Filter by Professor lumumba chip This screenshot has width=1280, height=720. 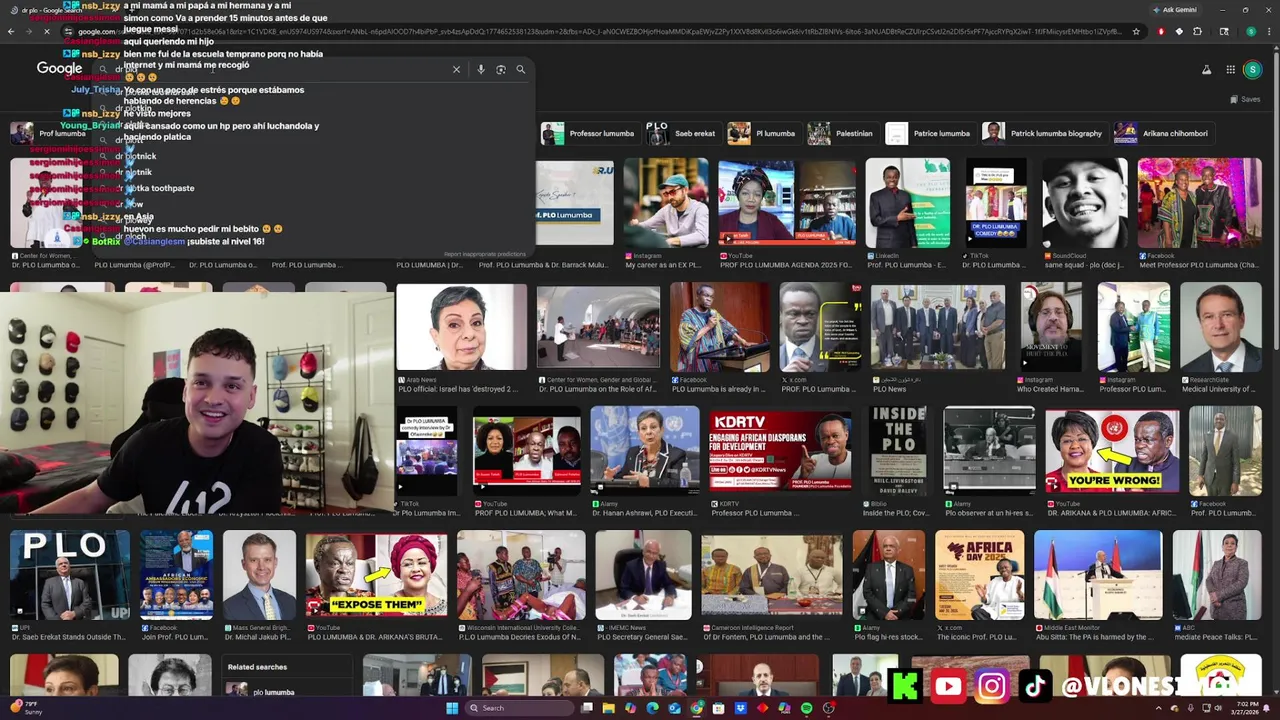588,133
